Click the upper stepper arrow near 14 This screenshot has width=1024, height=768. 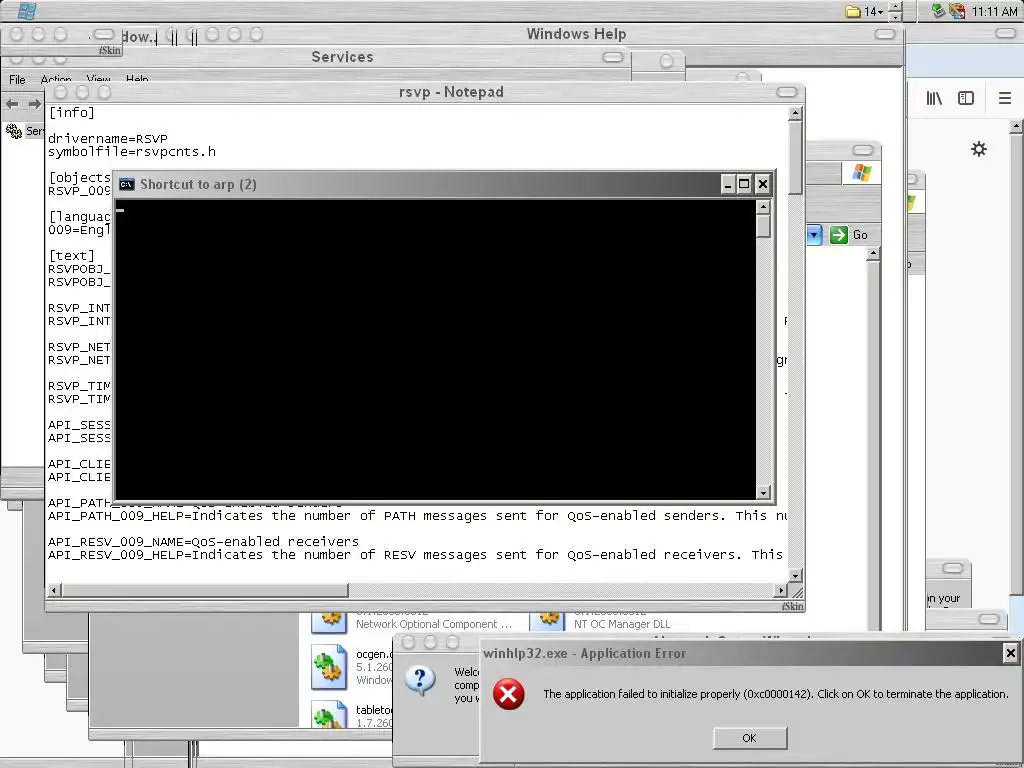click(895, 7)
